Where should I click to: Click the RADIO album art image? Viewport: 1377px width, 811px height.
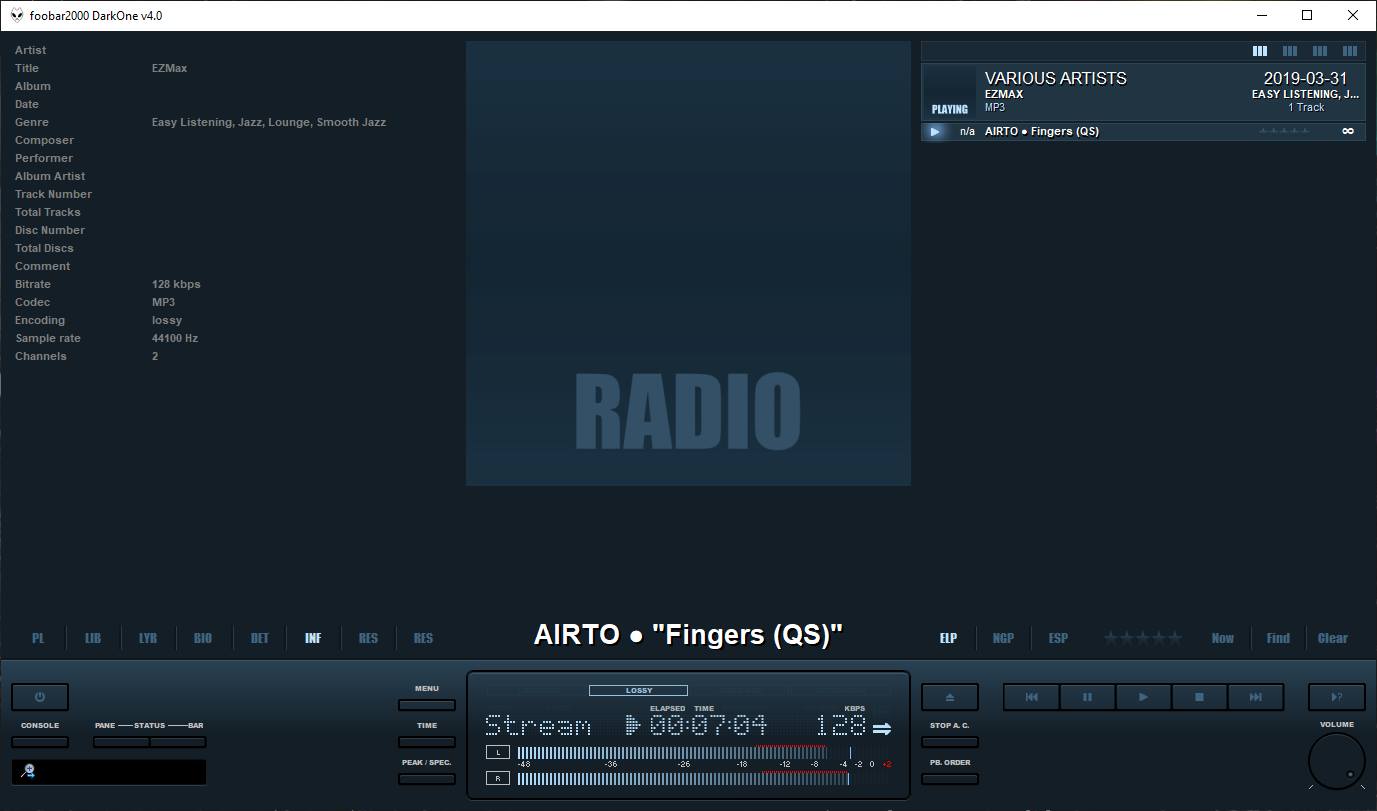point(688,263)
